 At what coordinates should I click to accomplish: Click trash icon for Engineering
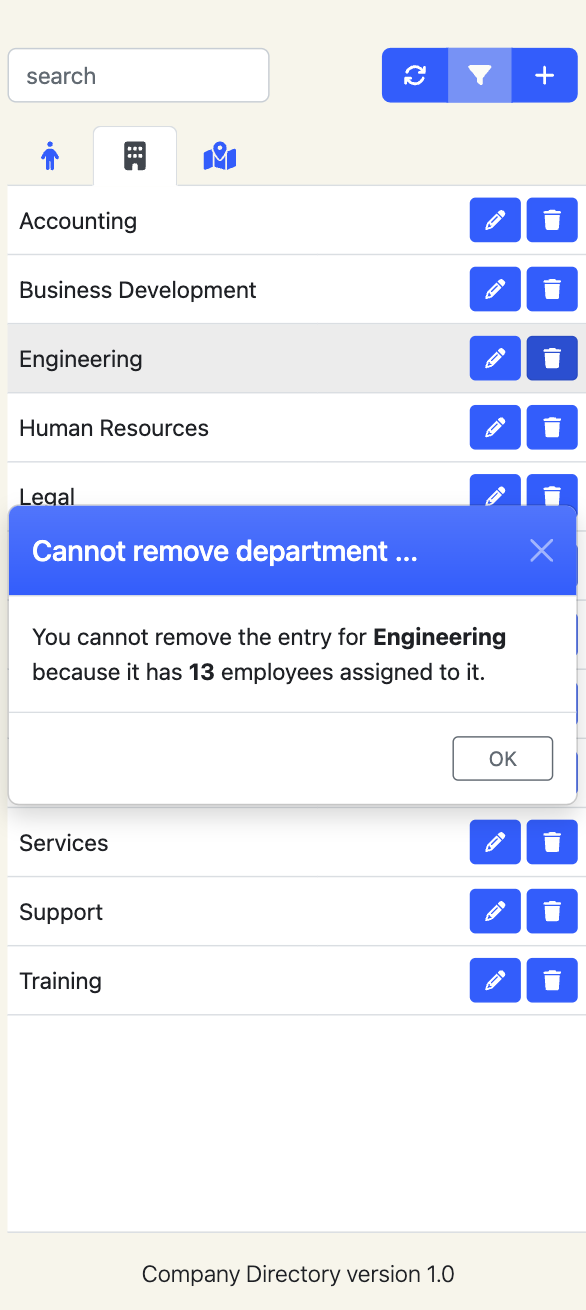[x=552, y=358]
